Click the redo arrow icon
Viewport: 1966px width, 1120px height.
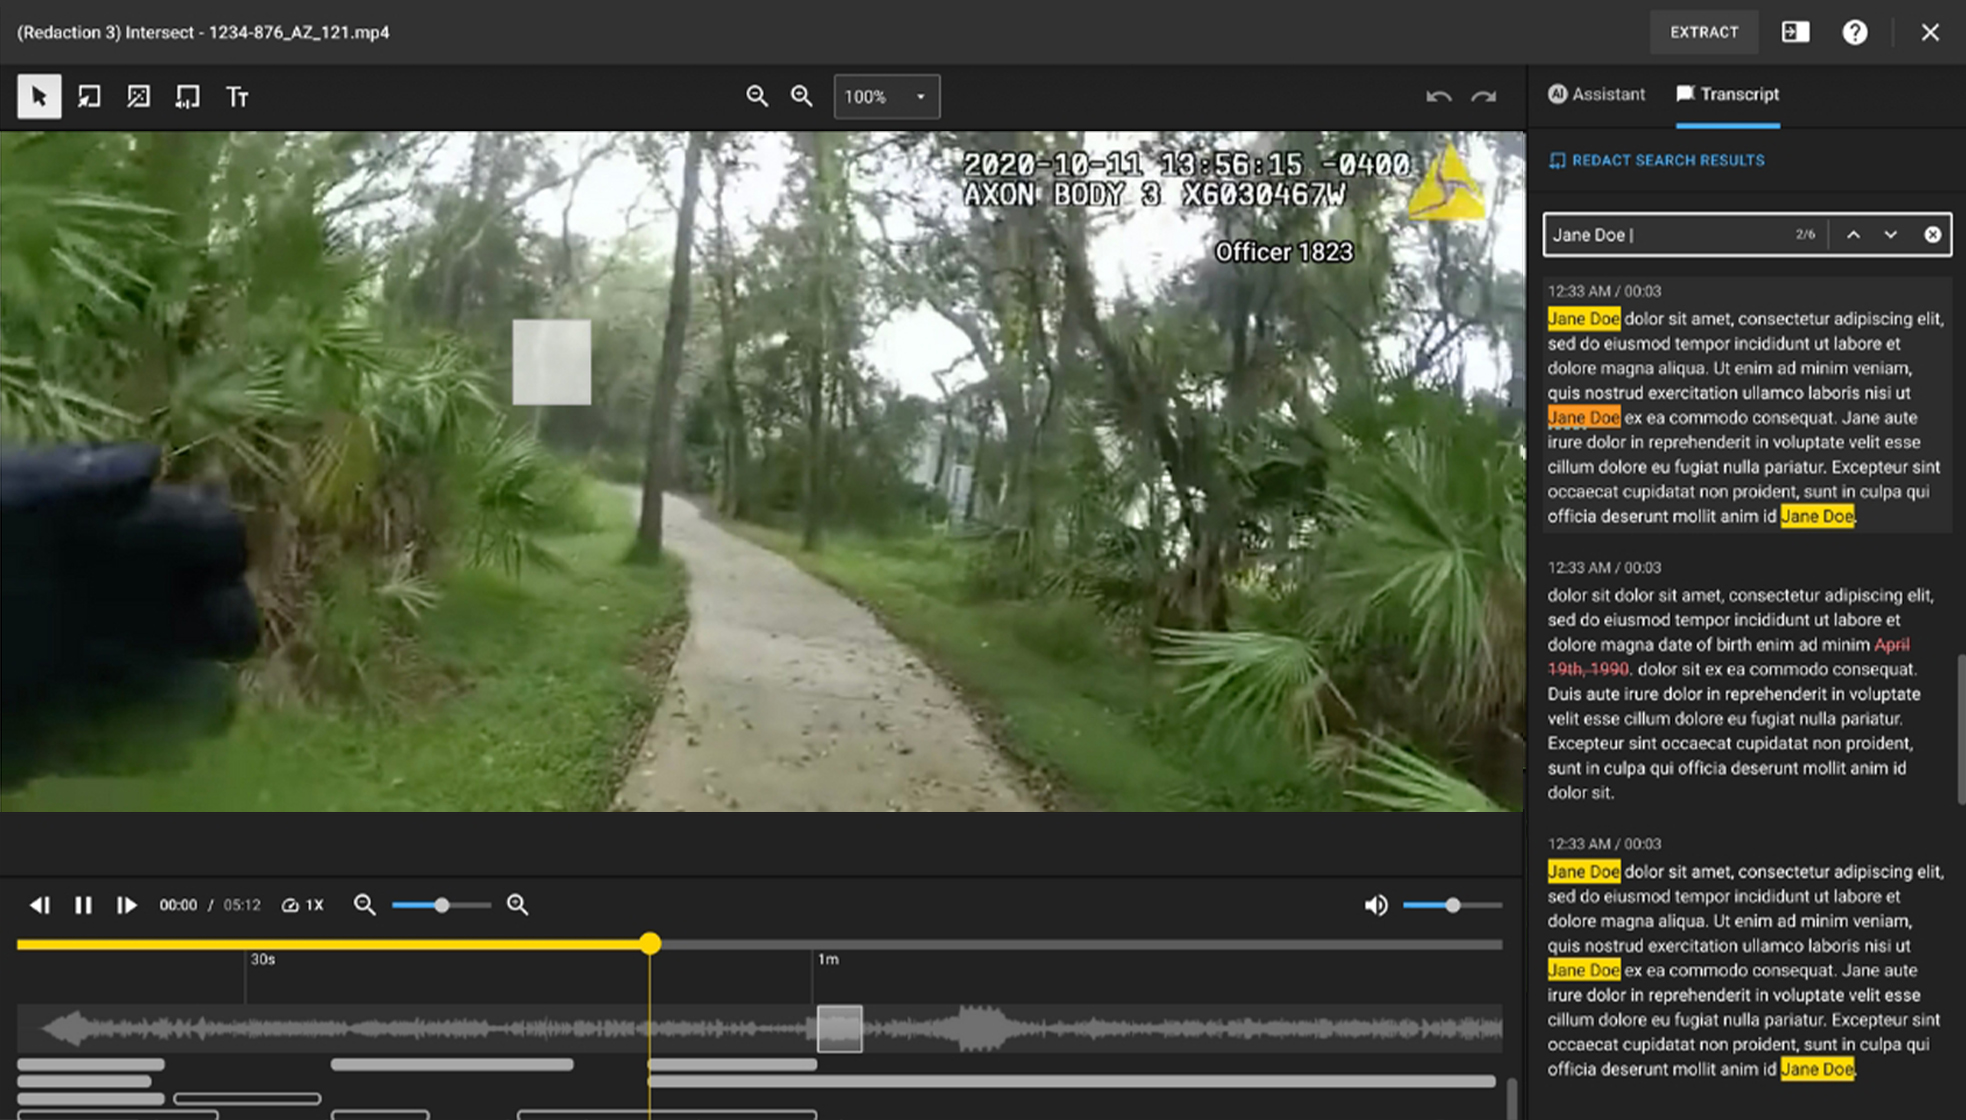[x=1483, y=96]
